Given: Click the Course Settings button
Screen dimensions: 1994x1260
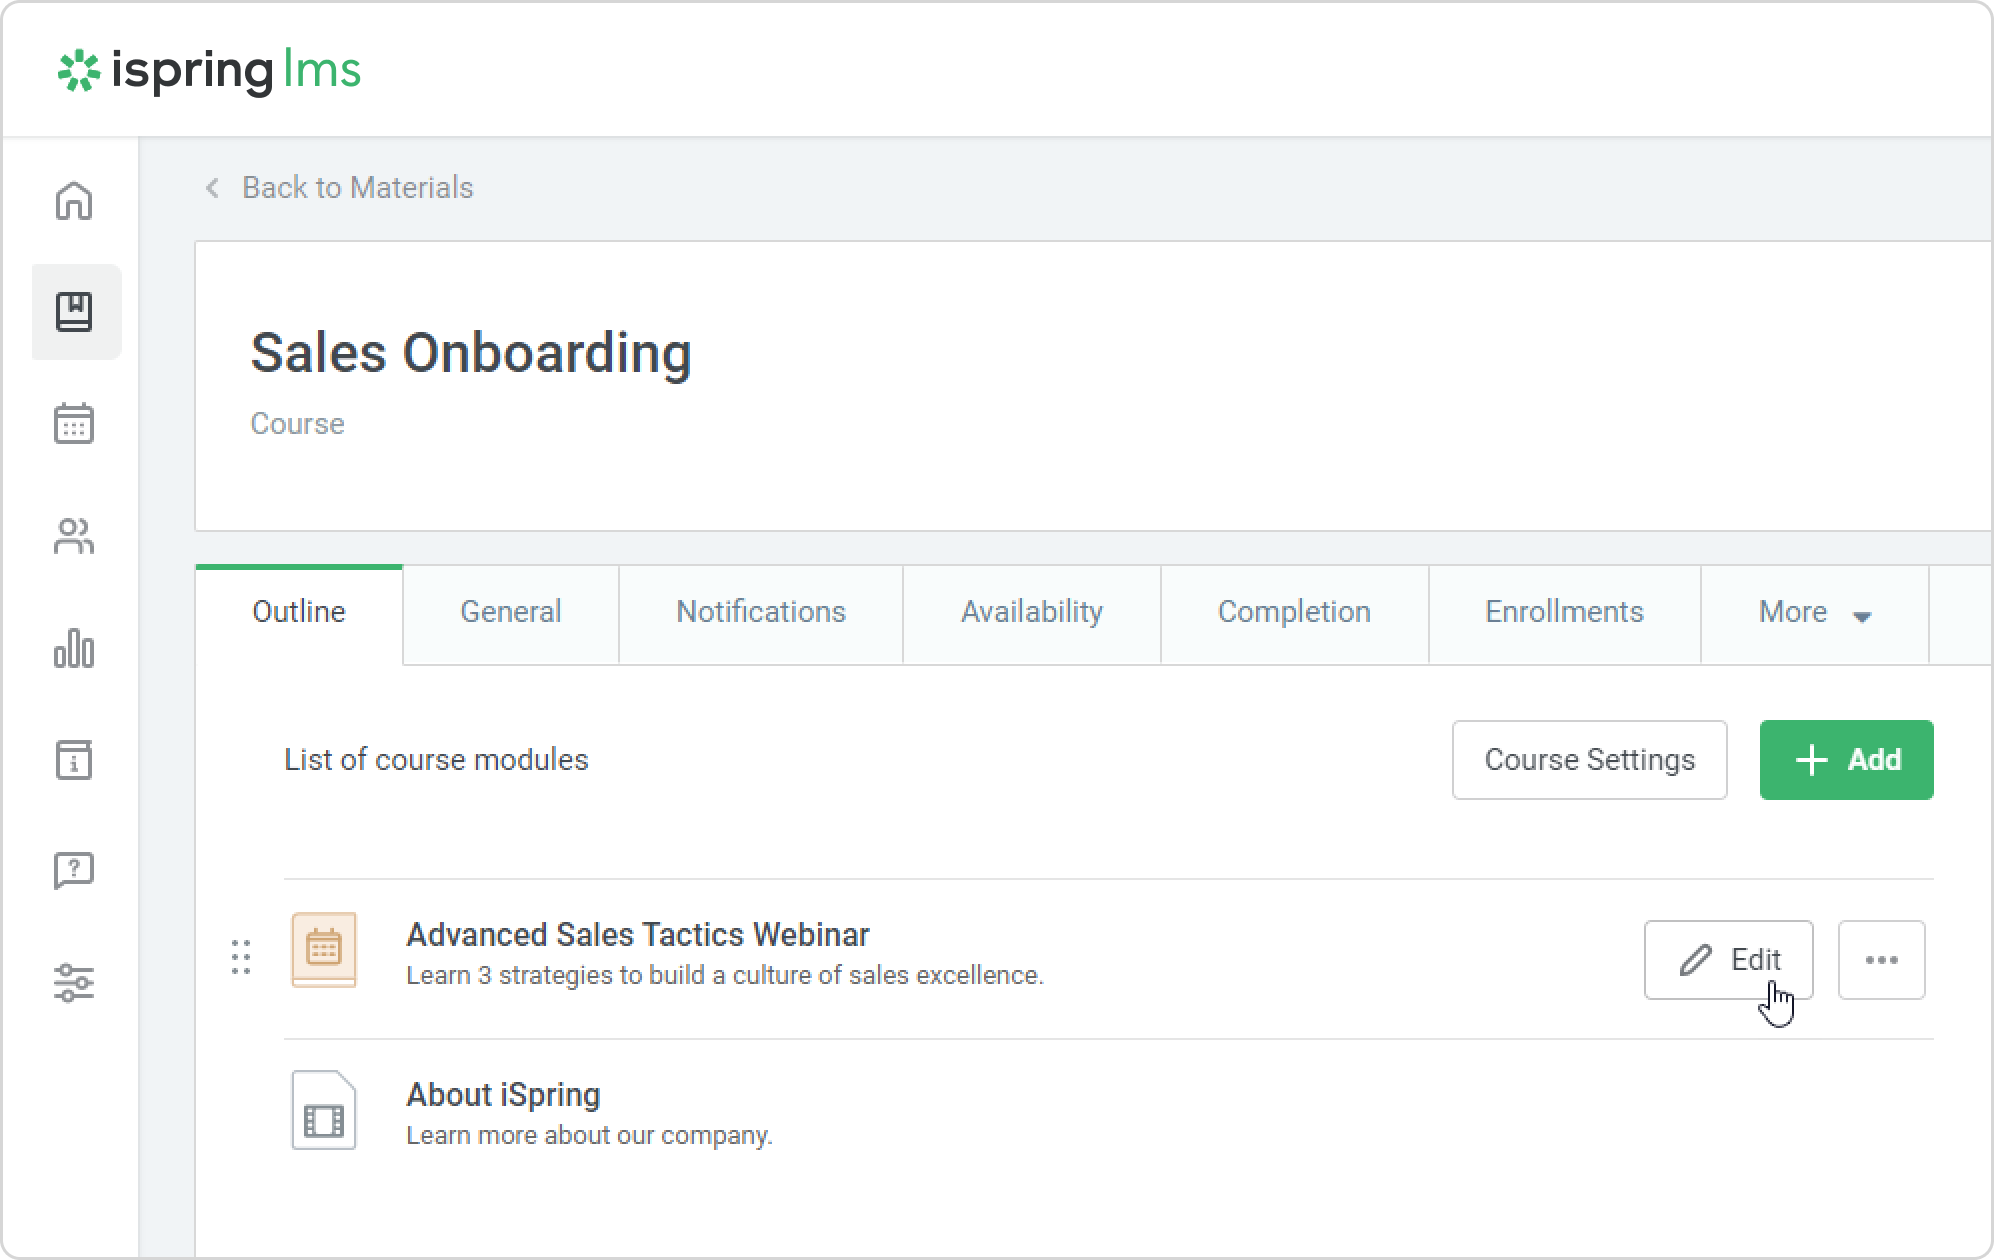Looking at the screenshot, I should [x=1589, y=760].
